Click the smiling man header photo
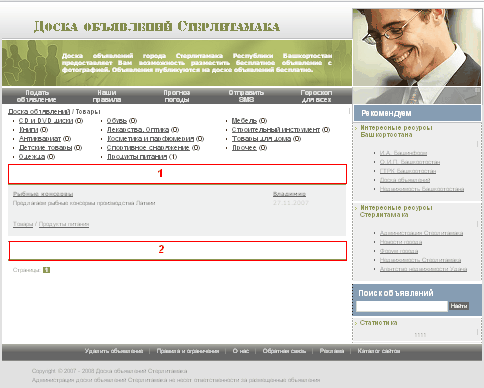Image resolution: width=484 pixels, height=388 pixels. [x=417, y=56]
